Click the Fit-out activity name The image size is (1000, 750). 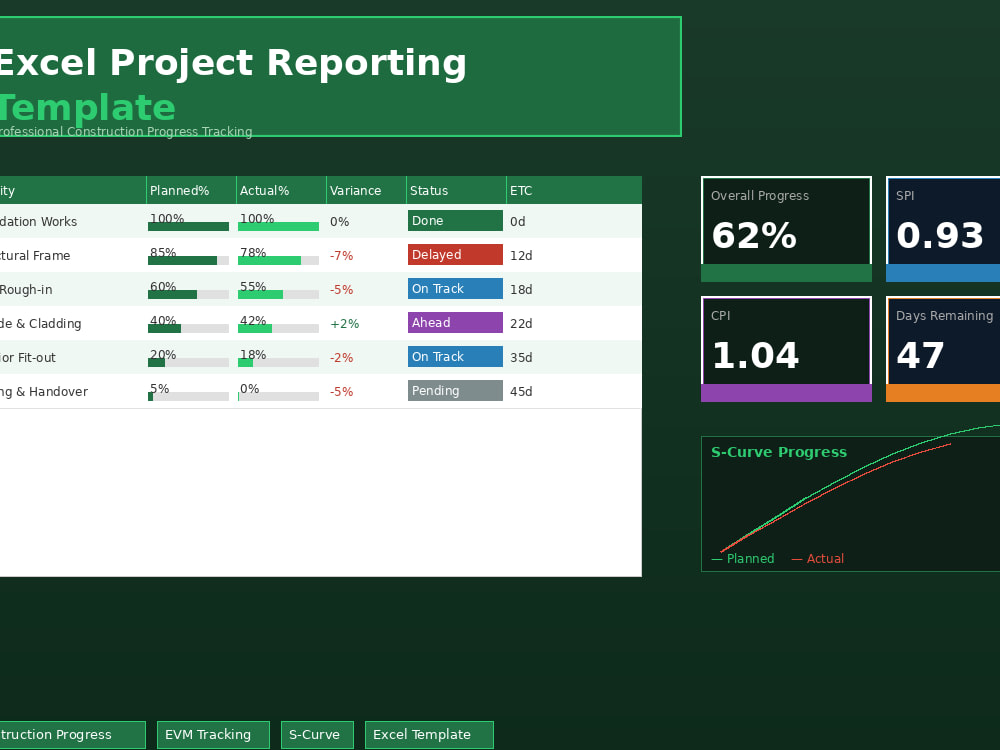[x=28, y=358]
